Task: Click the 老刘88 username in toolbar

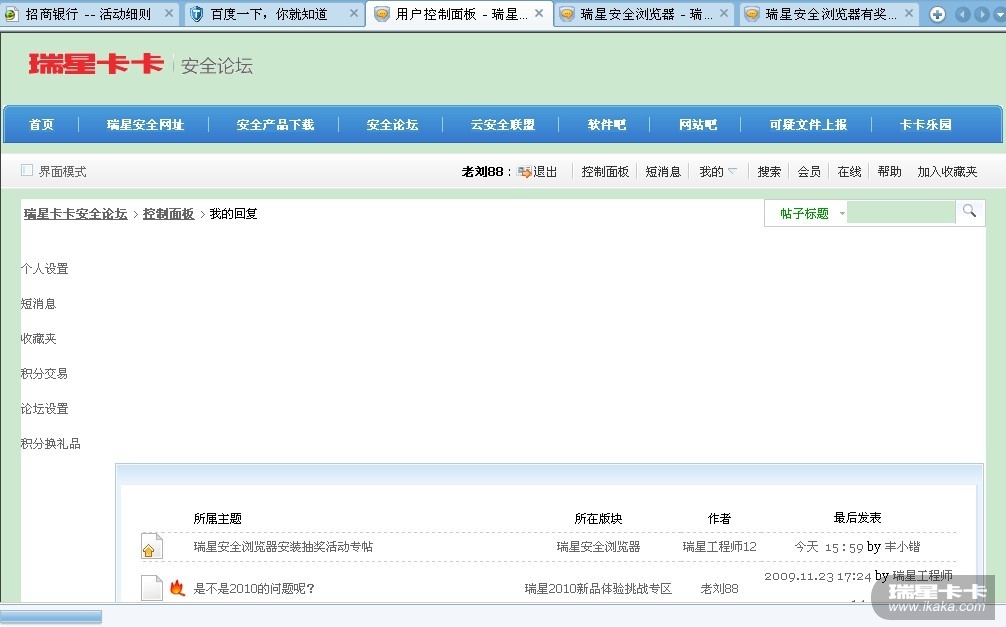Action: click(482, 171)
